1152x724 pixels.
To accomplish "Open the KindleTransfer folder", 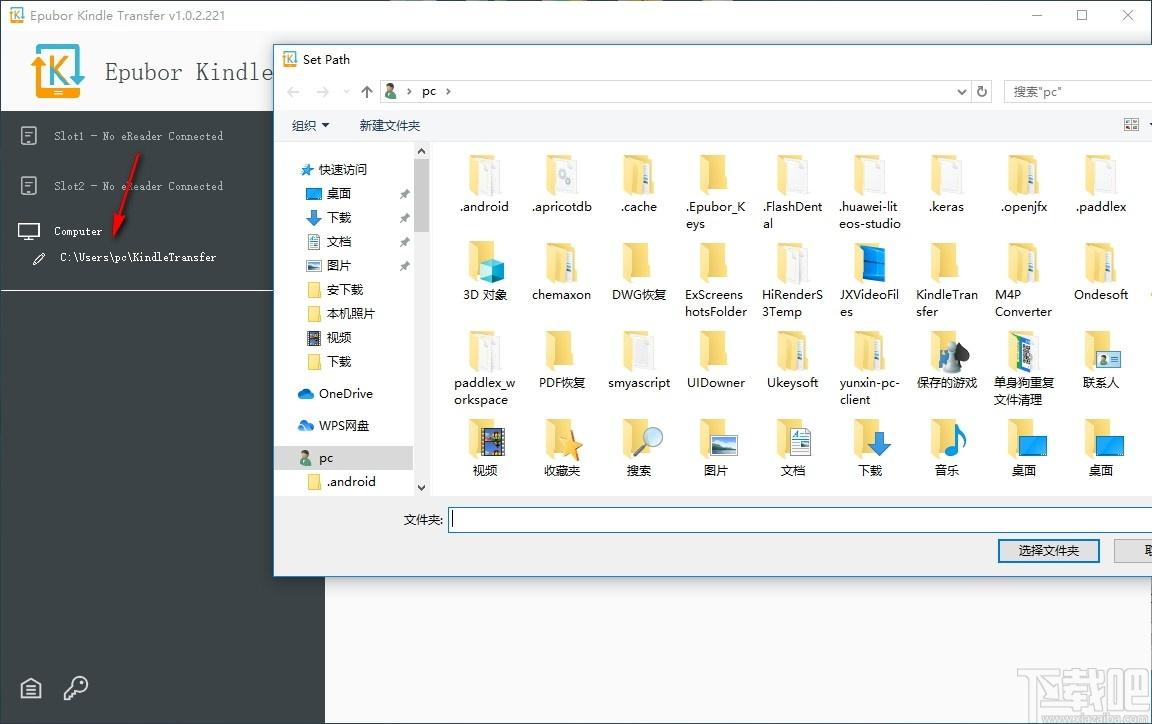I will click(x=946, y=276).
